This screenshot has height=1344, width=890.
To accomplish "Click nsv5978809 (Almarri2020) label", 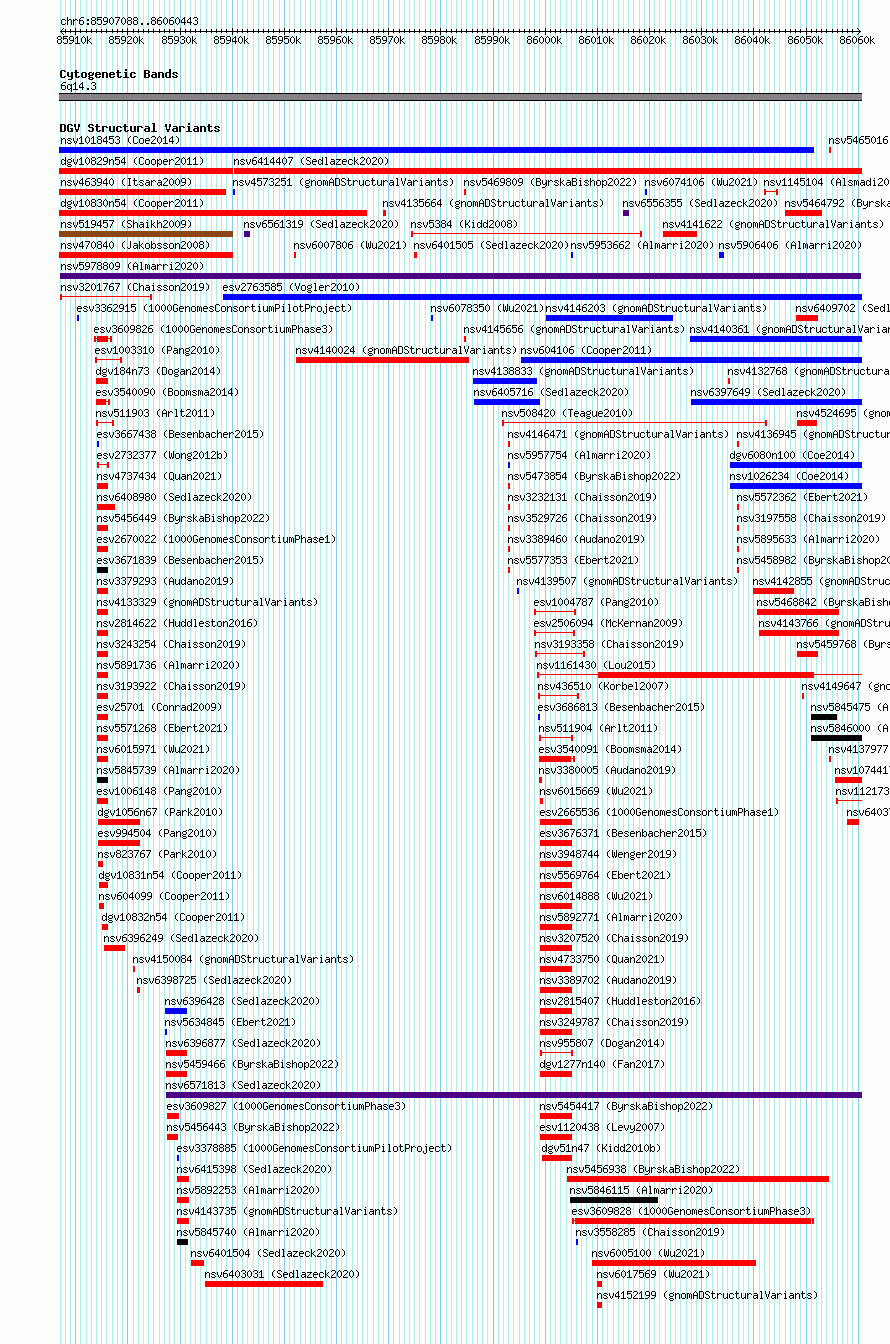I will coord(131,266).
